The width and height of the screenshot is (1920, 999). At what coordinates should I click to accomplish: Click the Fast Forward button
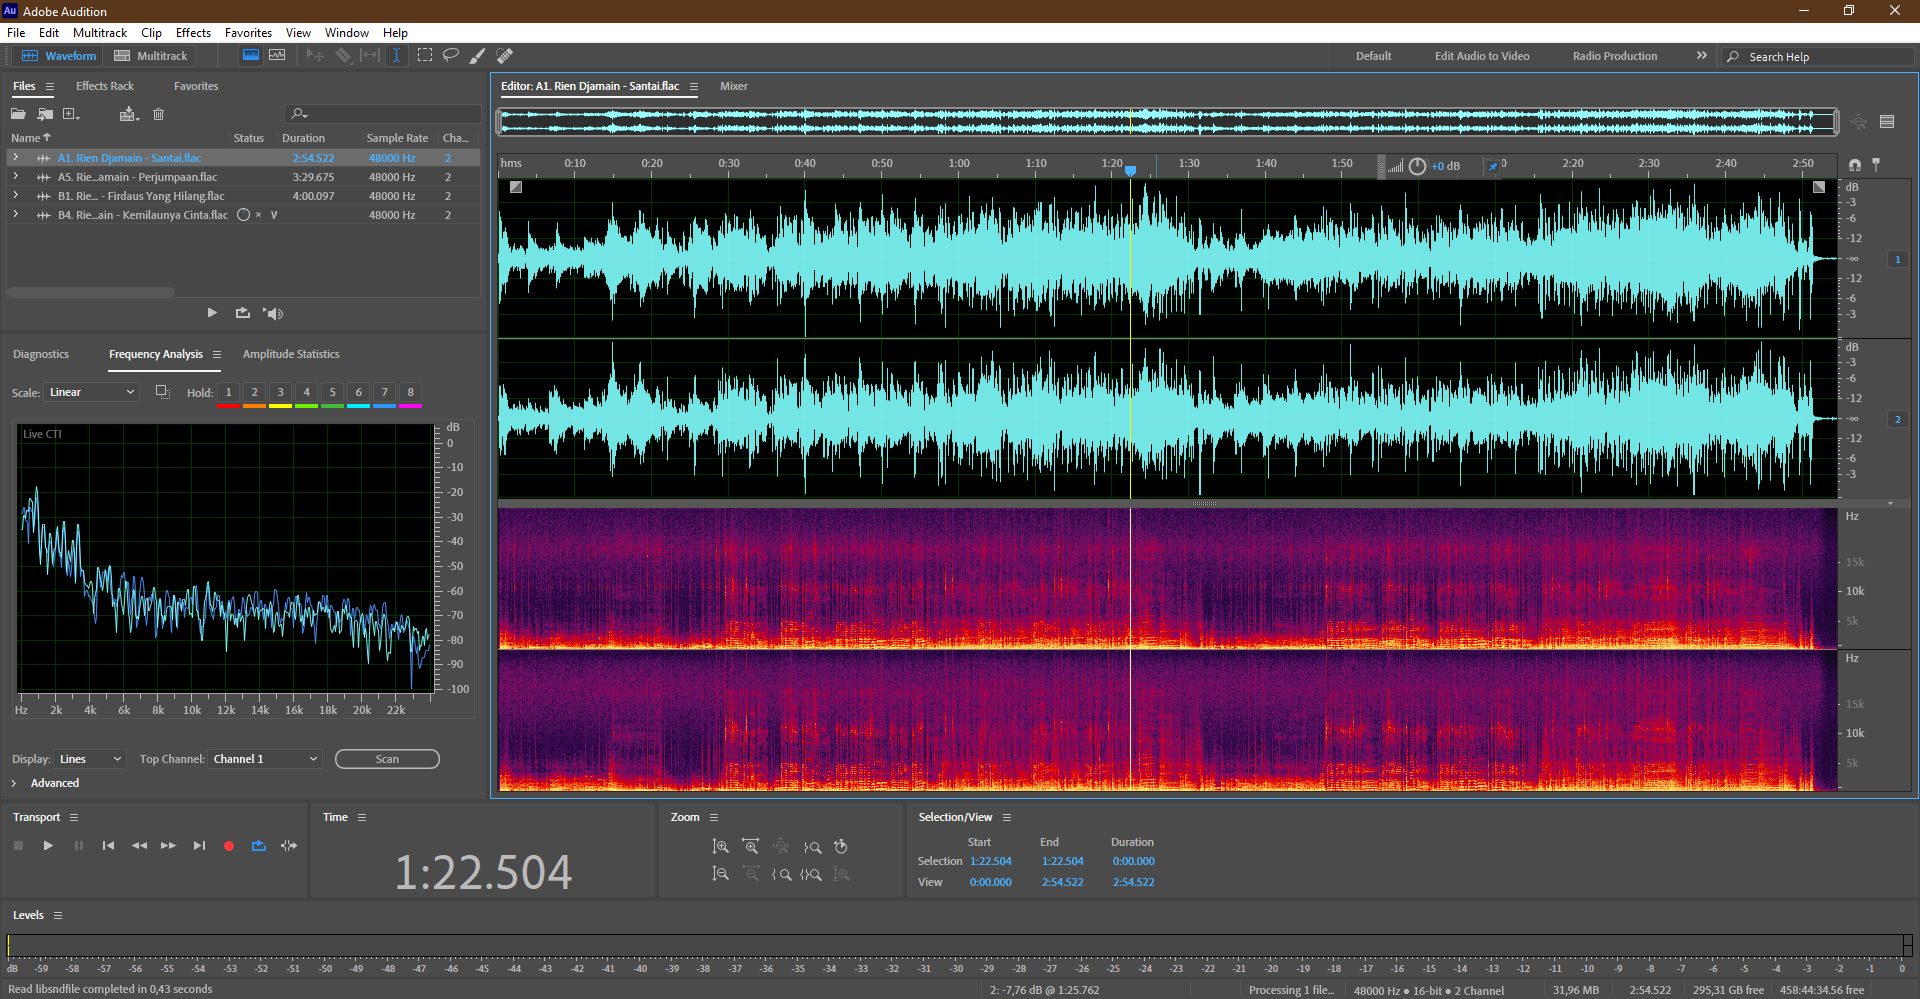pos(169,846)
